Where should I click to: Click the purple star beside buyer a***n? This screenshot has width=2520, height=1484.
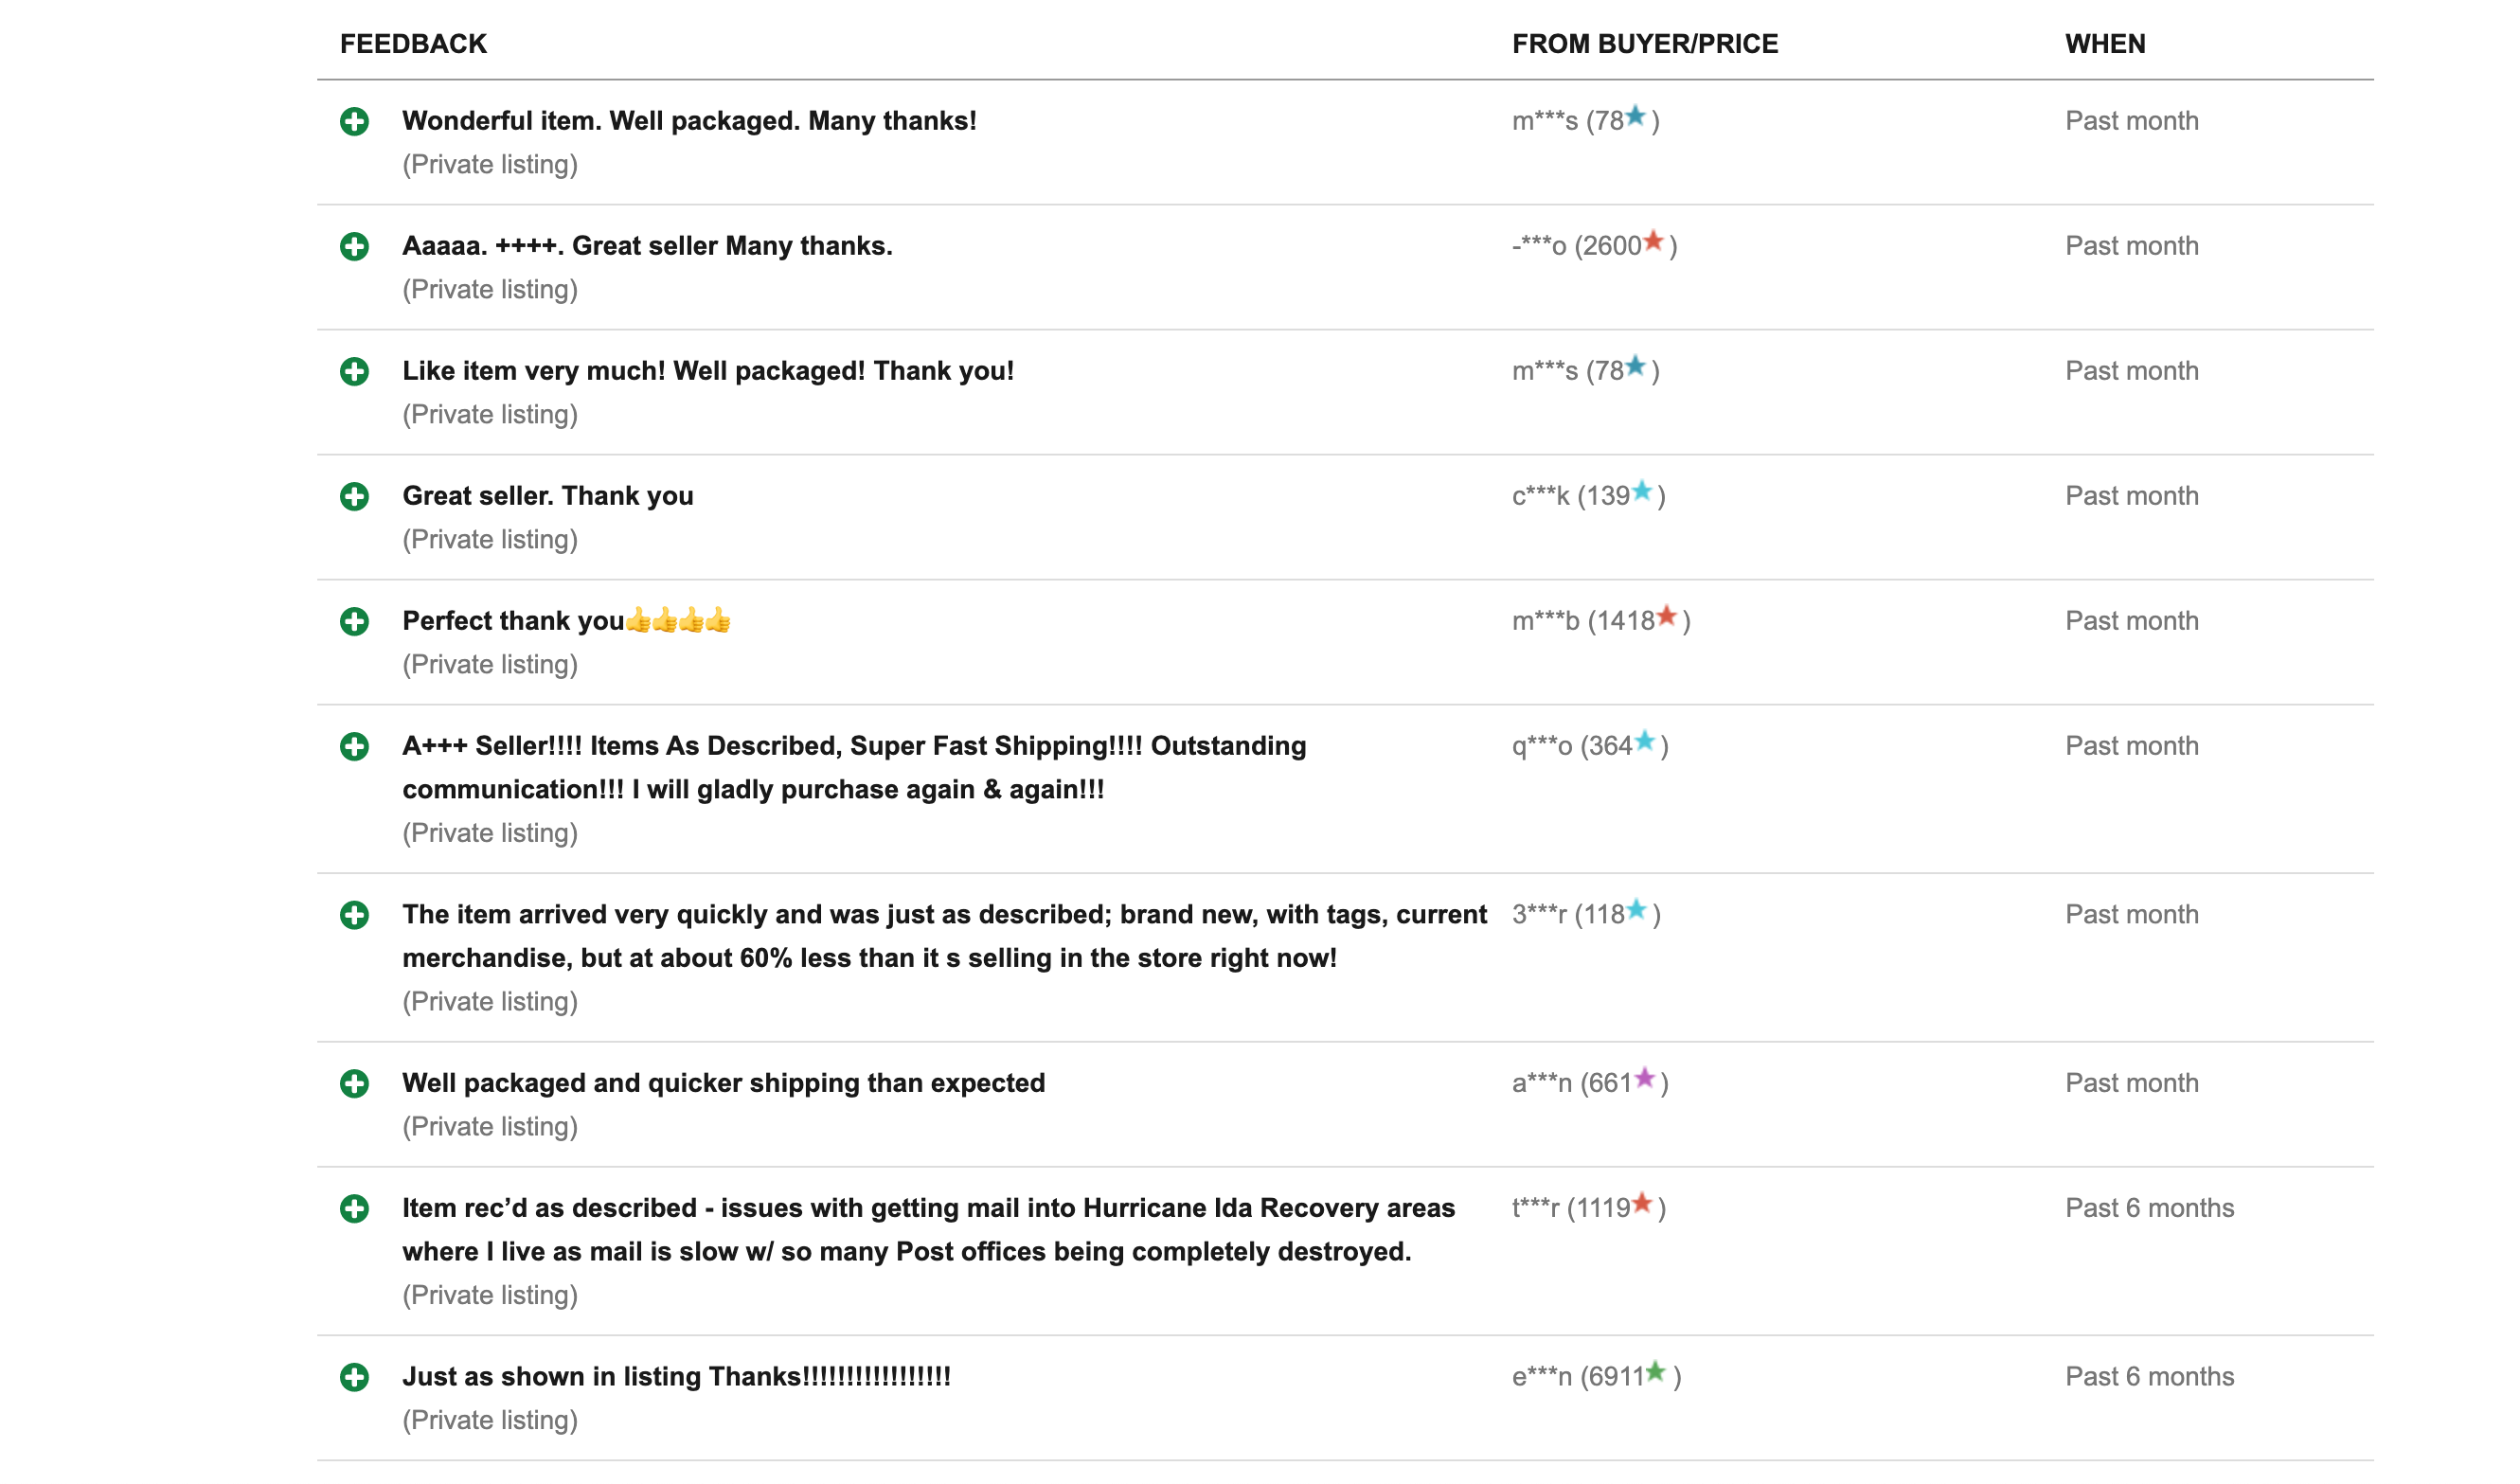tap(1645, 1078)
